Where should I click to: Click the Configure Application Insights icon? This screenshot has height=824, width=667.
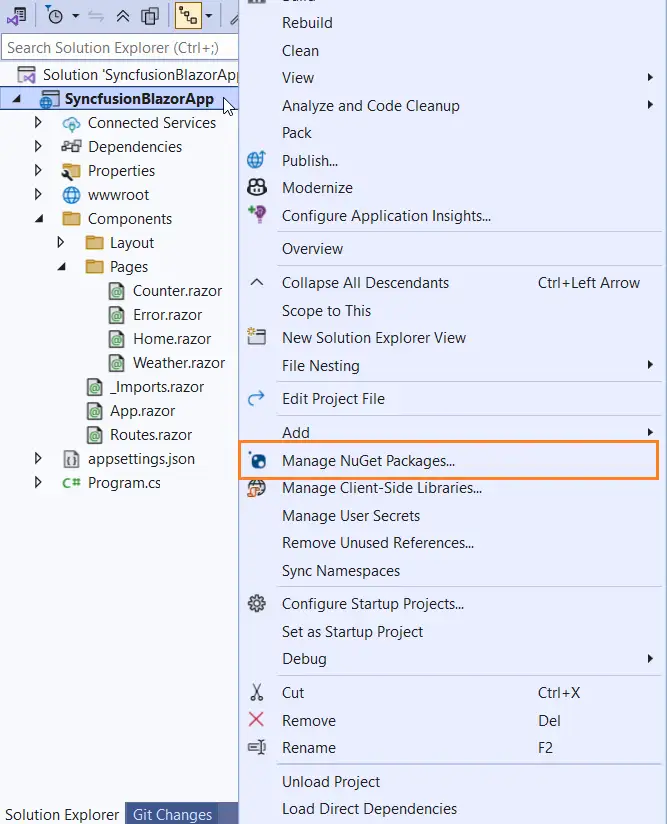click(x=257, y=216)
